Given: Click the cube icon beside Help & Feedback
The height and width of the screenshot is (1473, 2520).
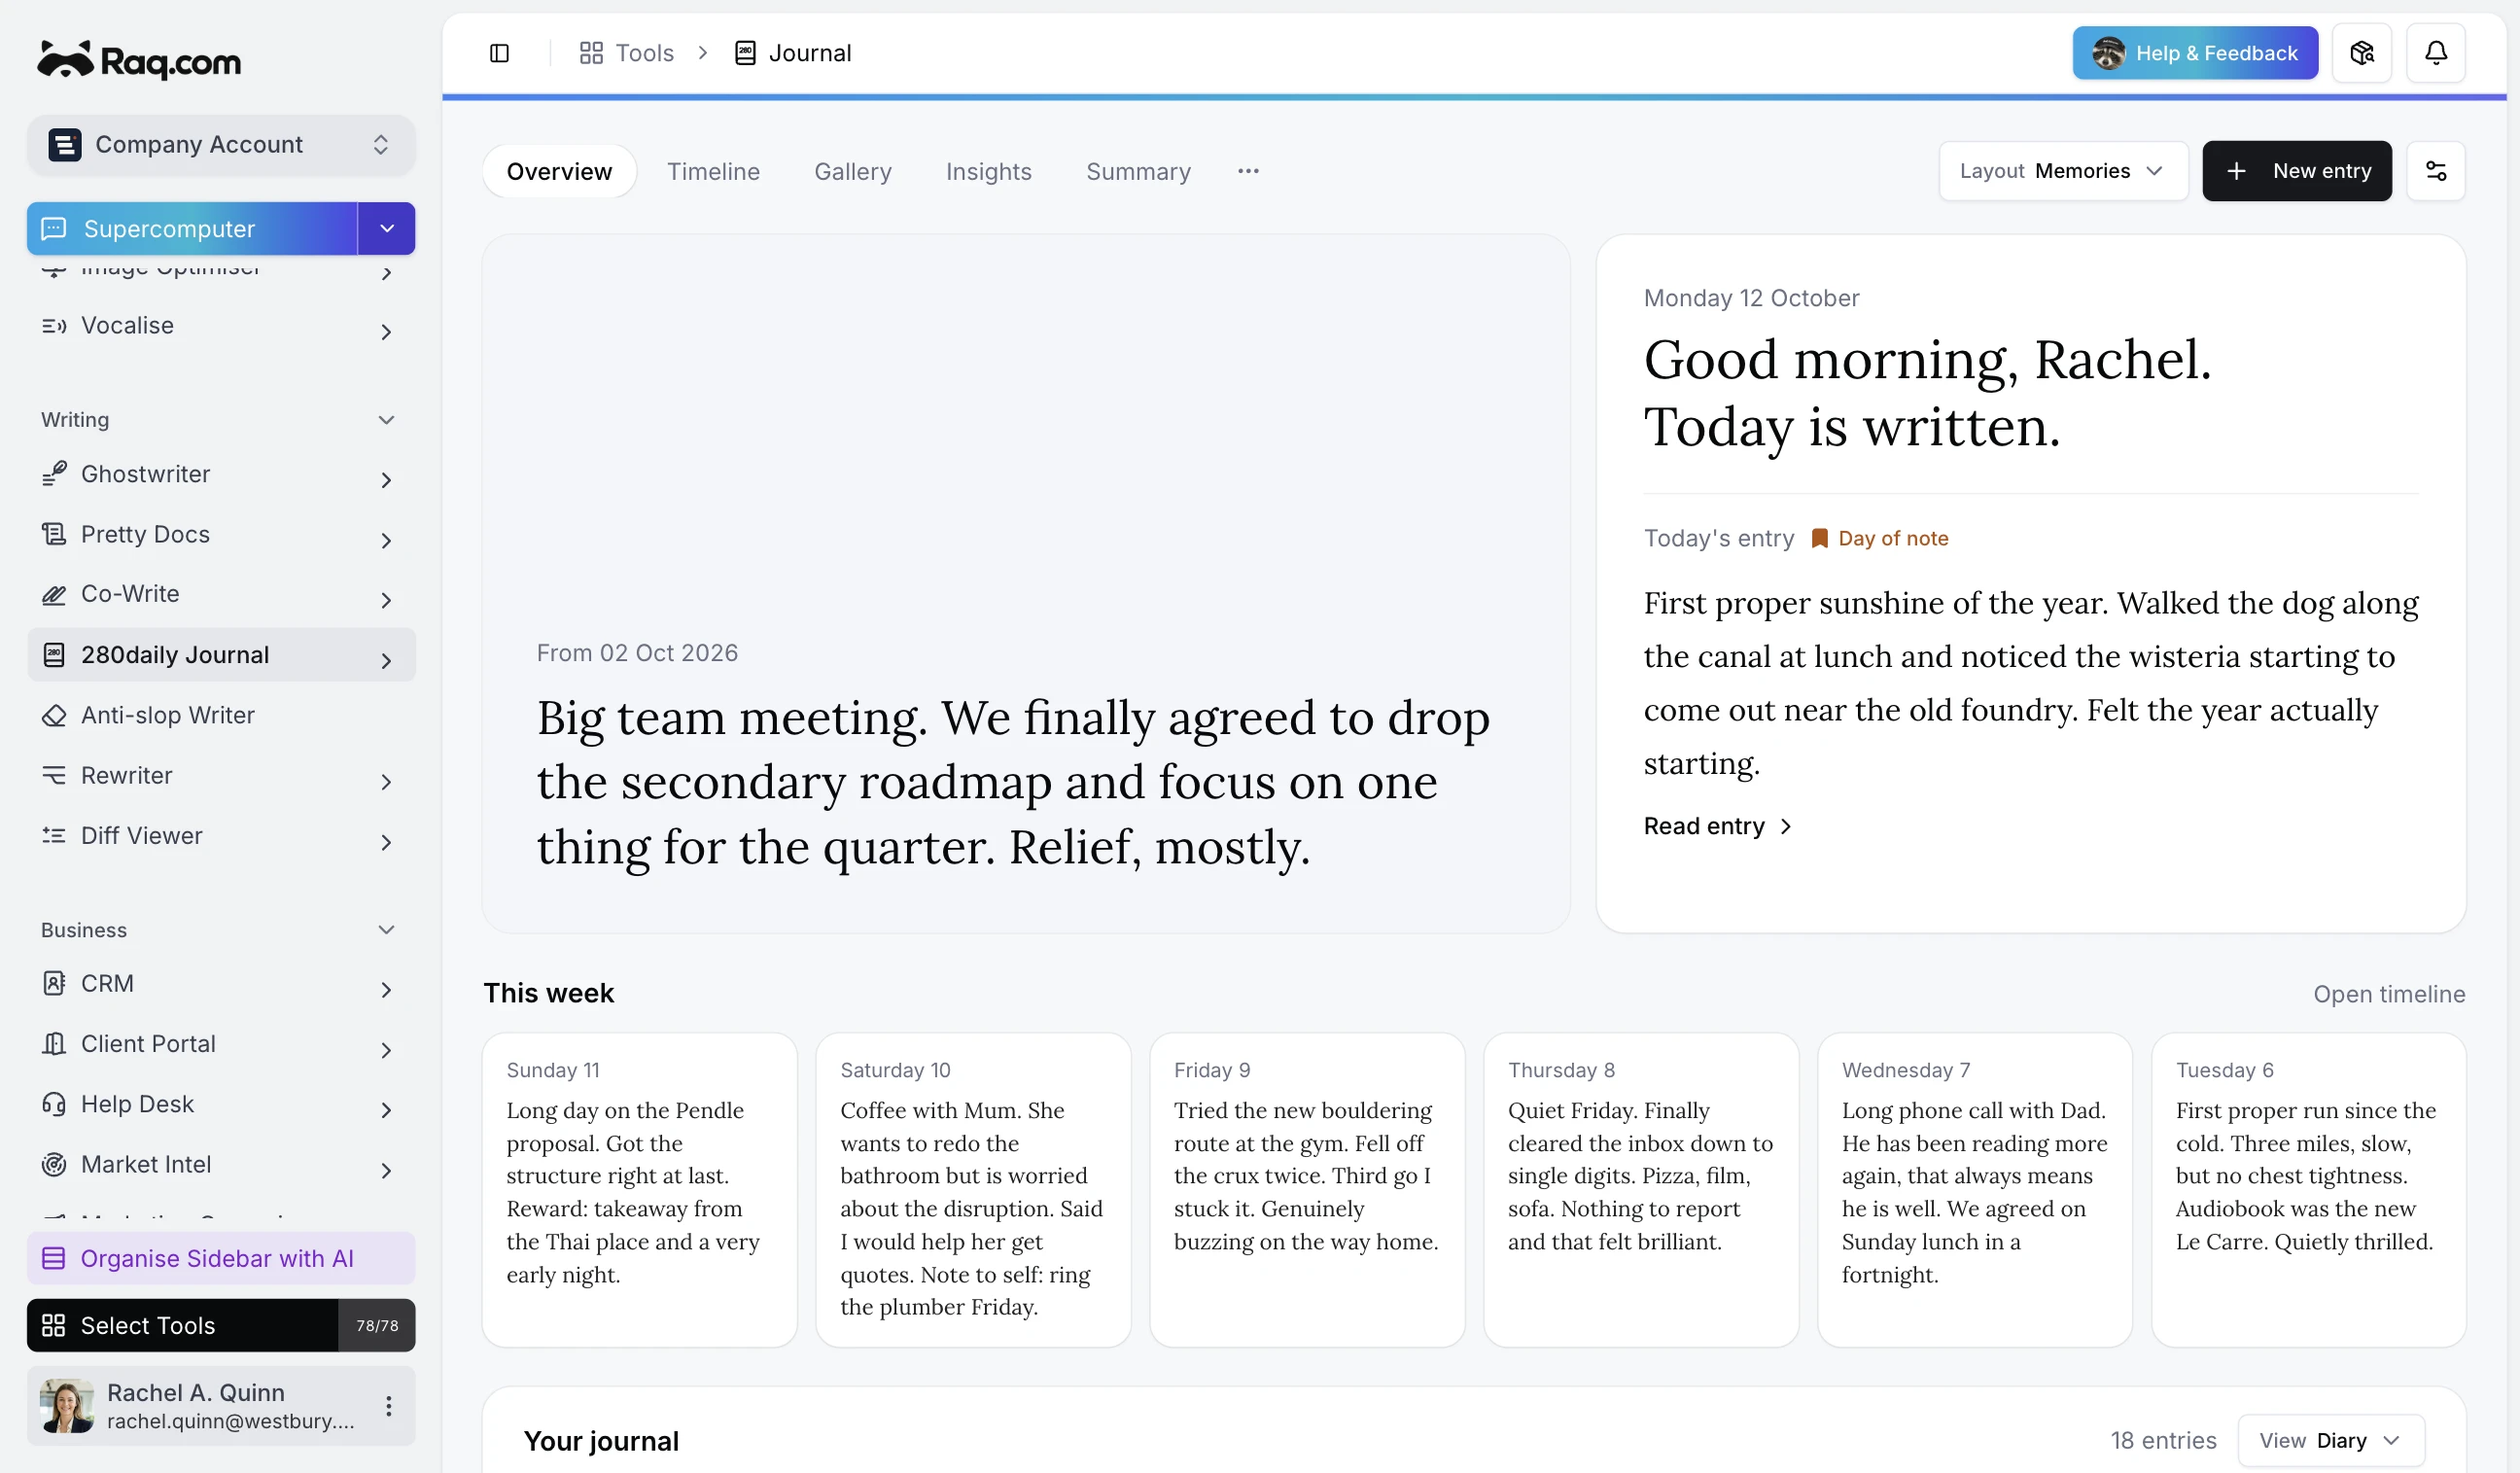Looking at the screenshot, I should coord(2361,53).
